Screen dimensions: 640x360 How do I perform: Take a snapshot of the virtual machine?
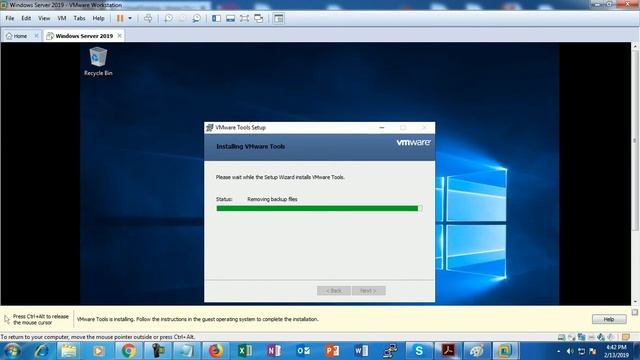(x=168, y=18)
